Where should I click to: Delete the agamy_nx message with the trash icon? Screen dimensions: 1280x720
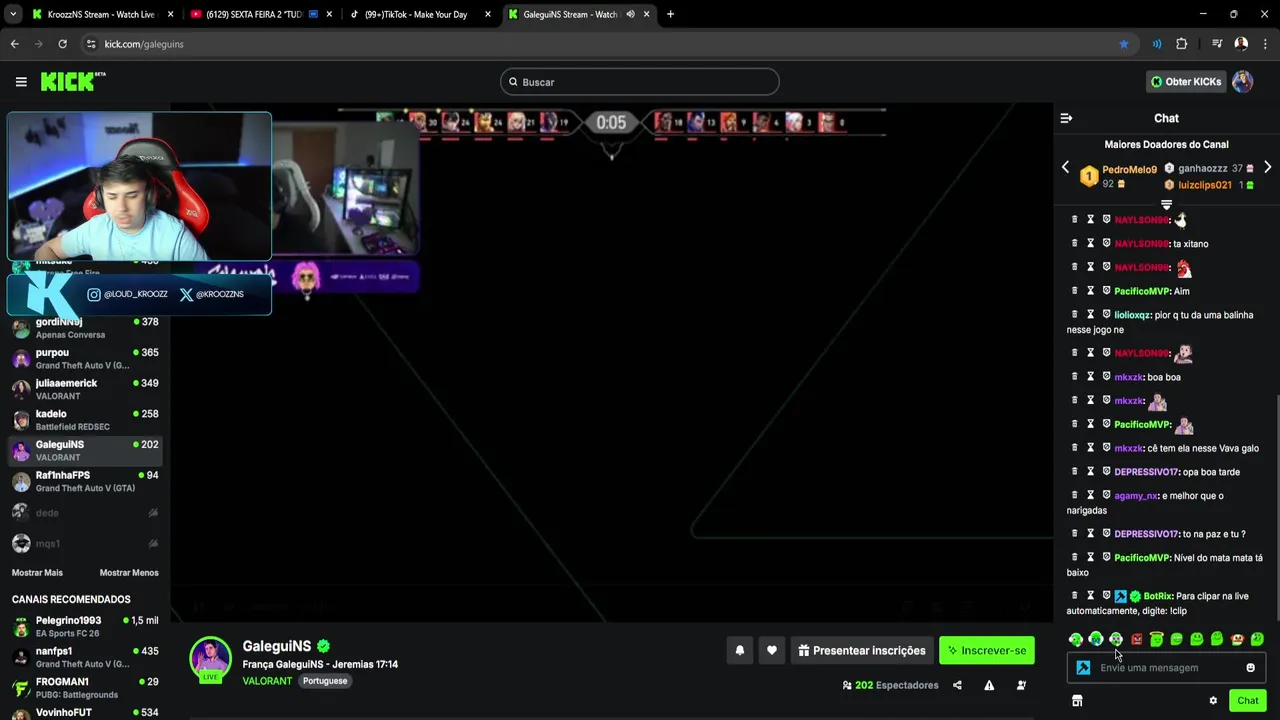tap(1075, 495)
